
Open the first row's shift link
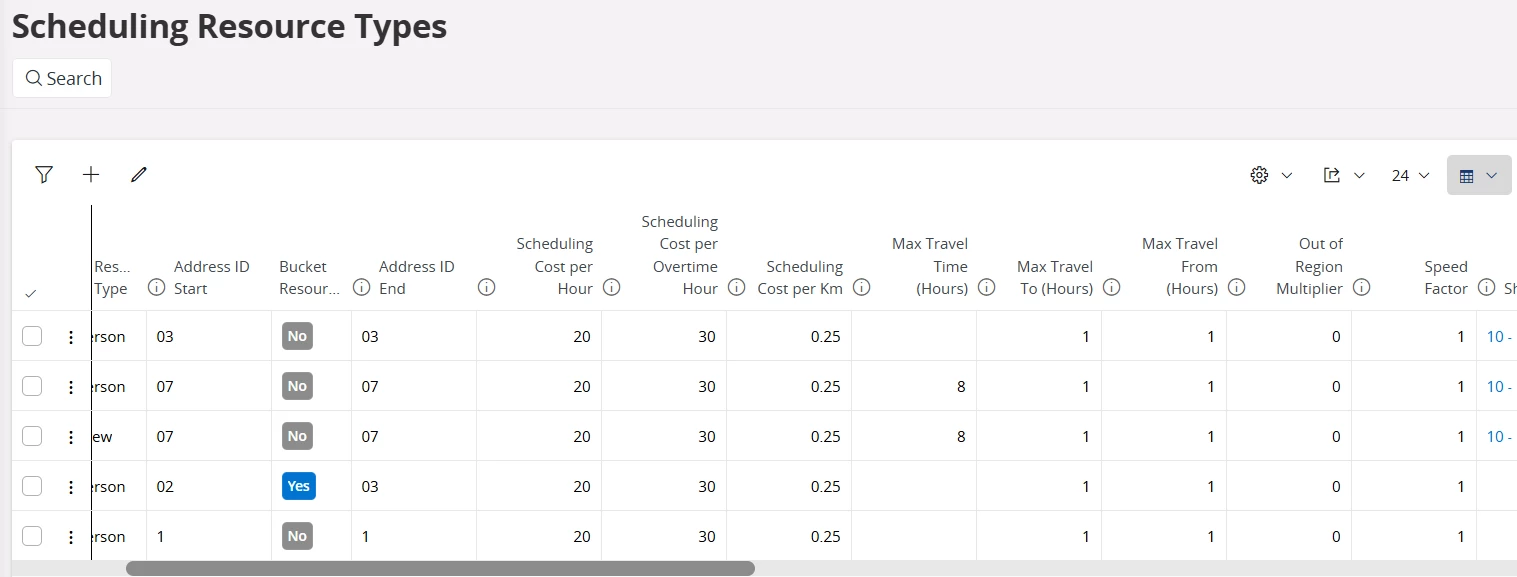point(1498,337)
